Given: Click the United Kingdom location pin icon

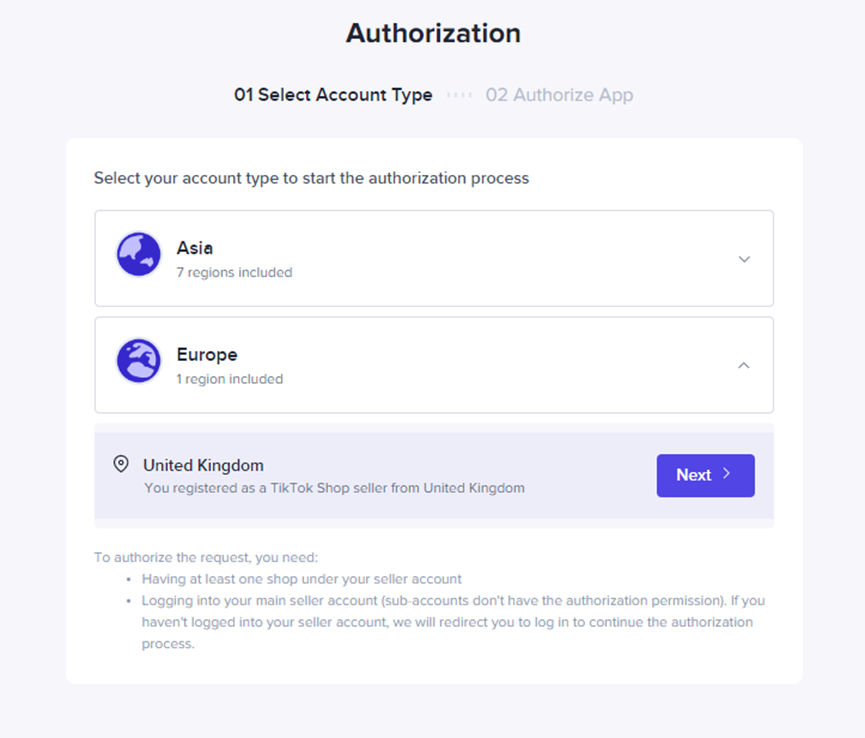Looking at the screenshot, I should point(121,464).
